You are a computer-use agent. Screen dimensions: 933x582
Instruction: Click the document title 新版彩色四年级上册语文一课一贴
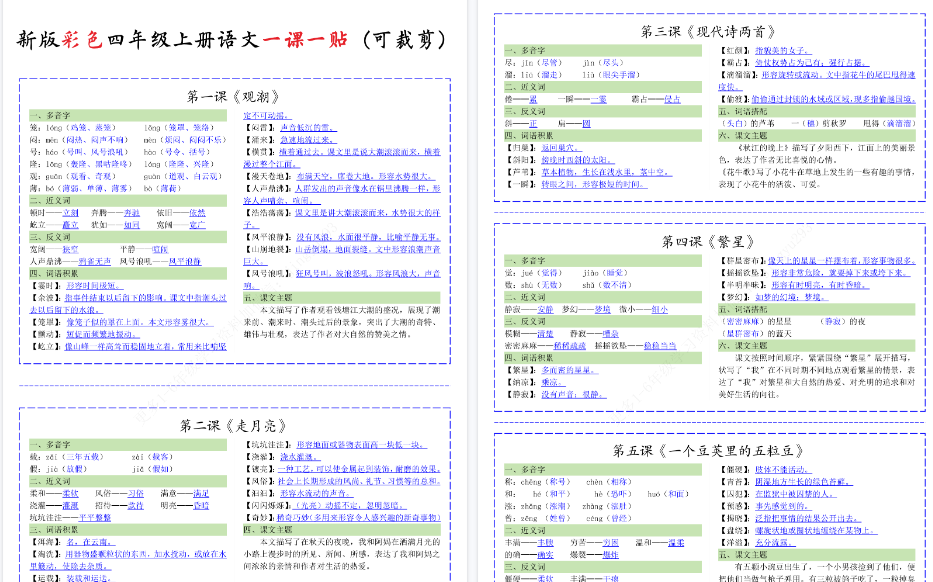233,36
